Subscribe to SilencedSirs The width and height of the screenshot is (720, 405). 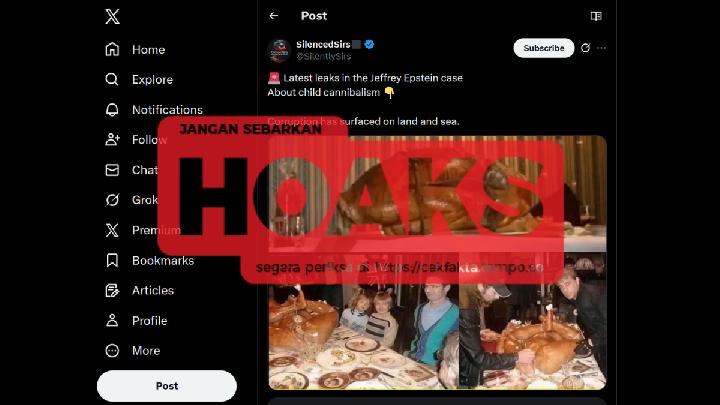click(x=544, y=48)
